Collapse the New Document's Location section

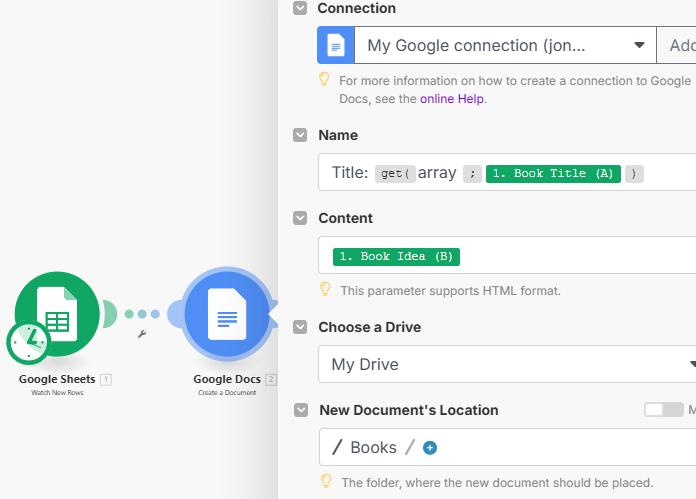click(300, 410)
